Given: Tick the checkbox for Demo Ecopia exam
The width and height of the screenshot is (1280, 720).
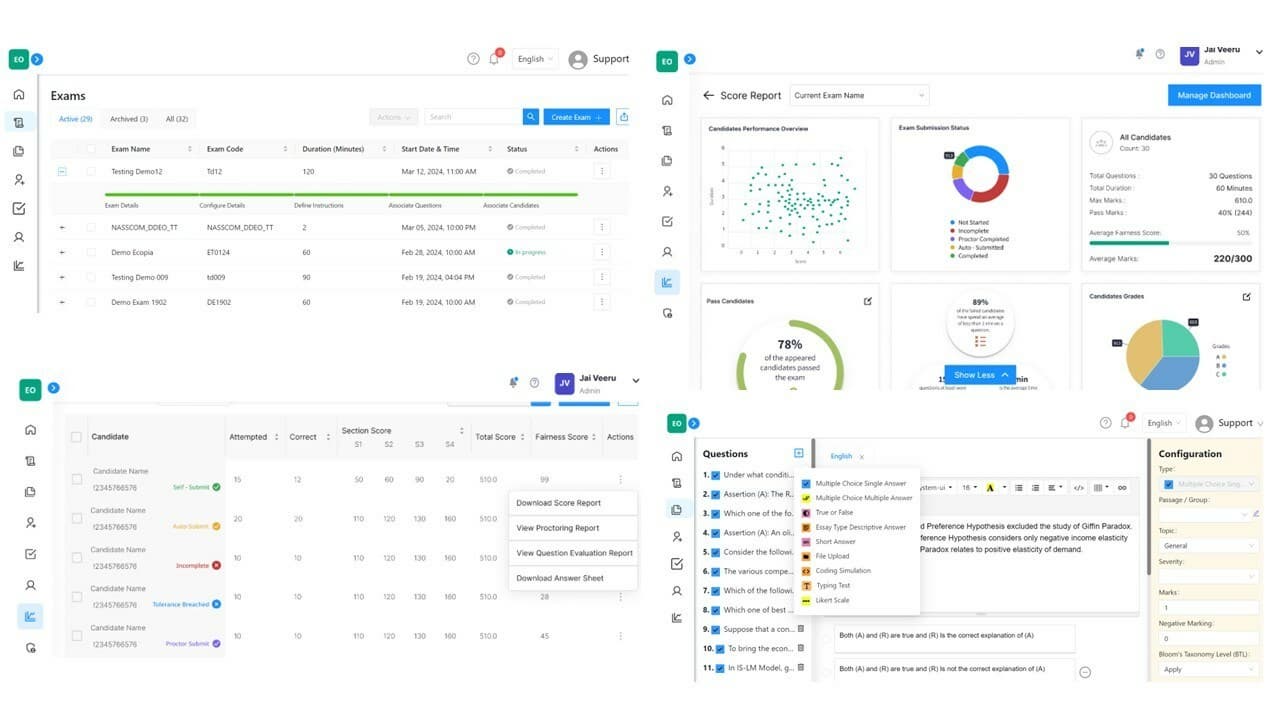Looking at the screenshot, I should pos(93,253).
